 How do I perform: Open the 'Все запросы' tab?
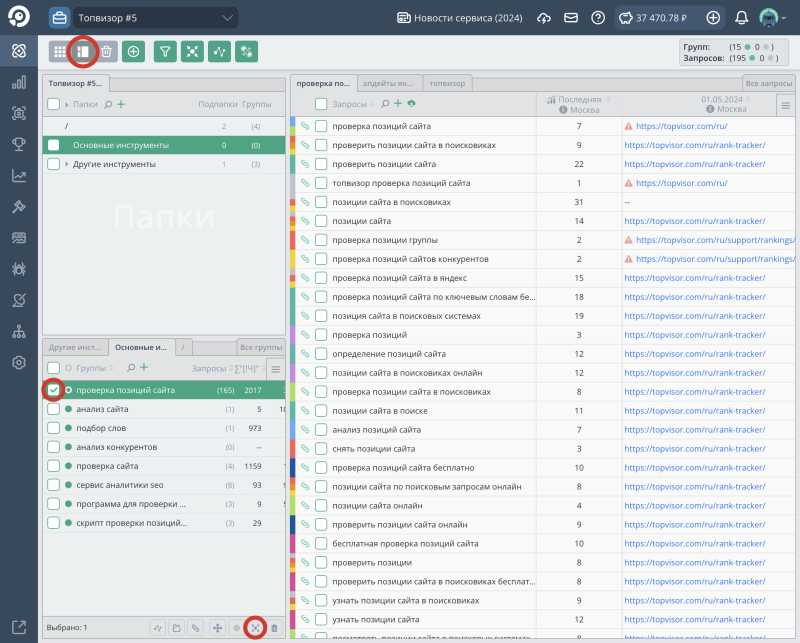tap(769, 84)
